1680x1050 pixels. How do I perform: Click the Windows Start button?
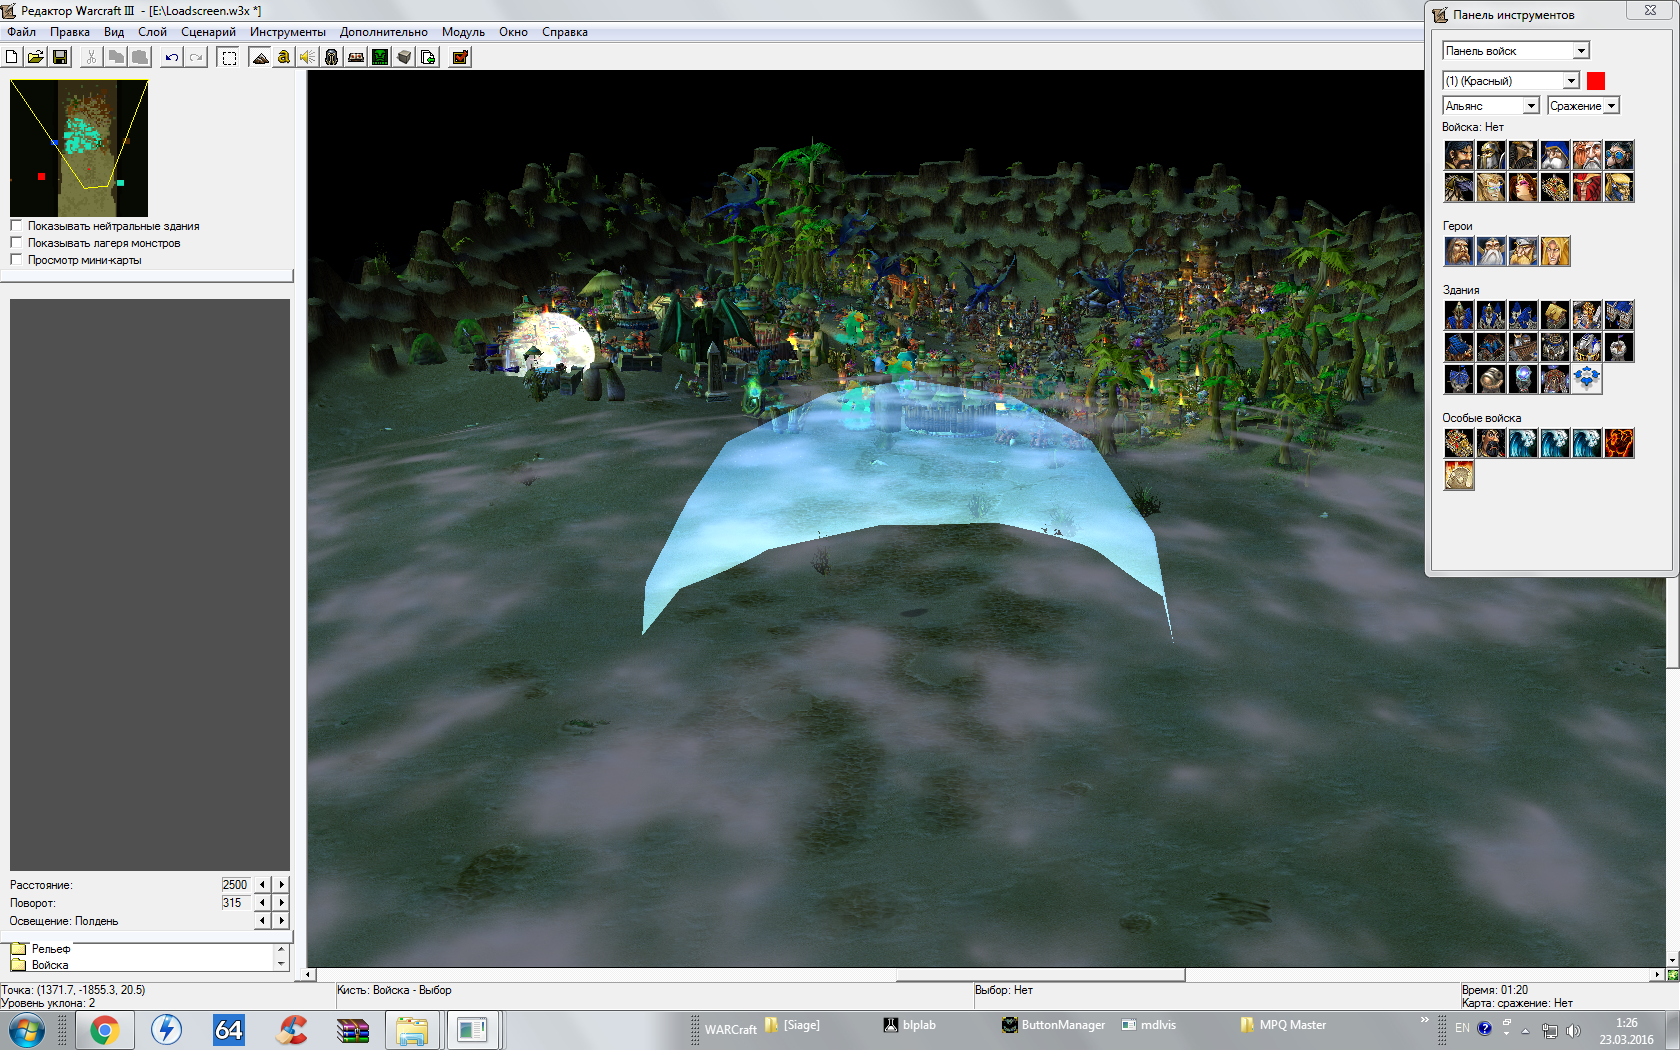26,1030
